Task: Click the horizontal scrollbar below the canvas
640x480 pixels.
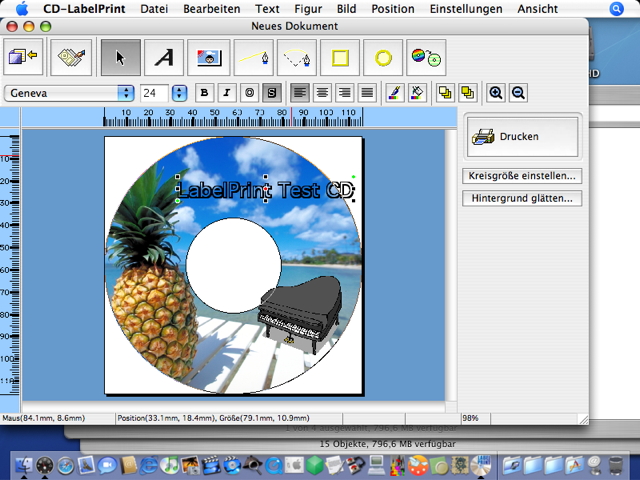Action: pyautogui.click(x=233, y=407)
